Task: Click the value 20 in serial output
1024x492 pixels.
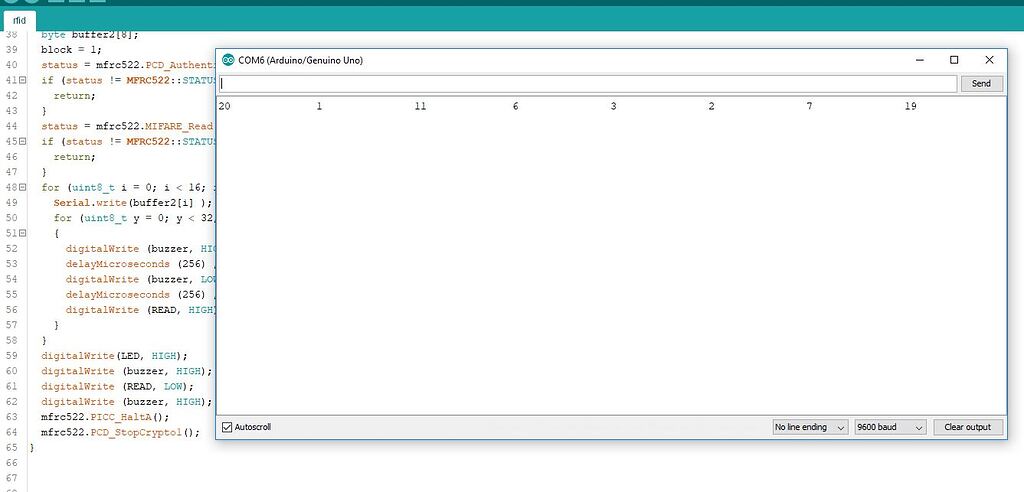Action: coord(224,106)
